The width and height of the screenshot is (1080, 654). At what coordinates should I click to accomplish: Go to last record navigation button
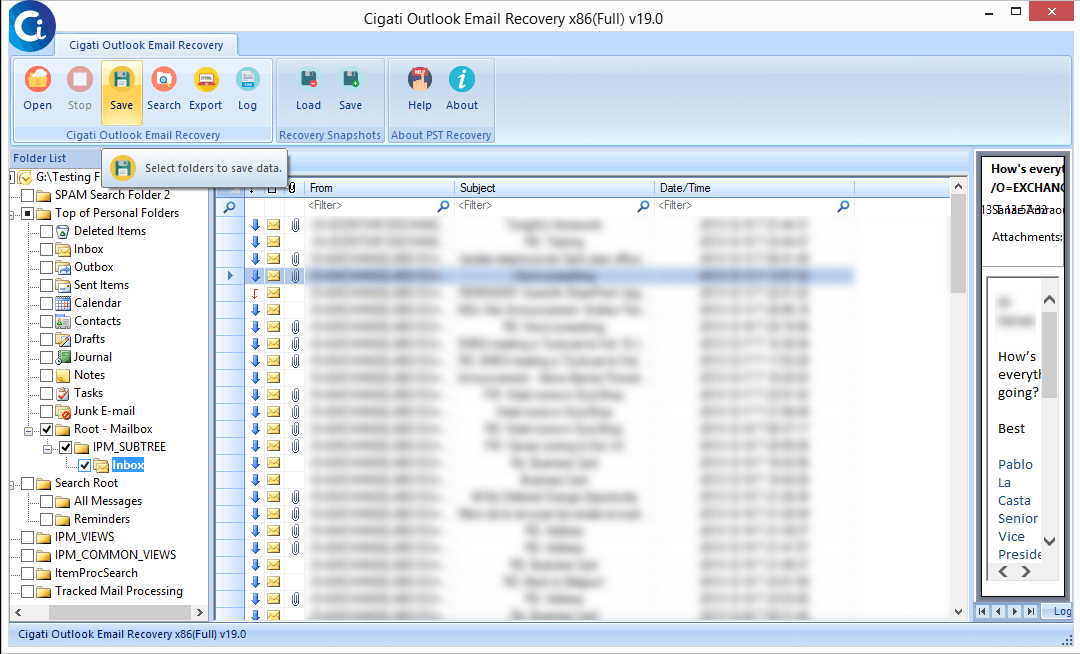(1030, 611)
